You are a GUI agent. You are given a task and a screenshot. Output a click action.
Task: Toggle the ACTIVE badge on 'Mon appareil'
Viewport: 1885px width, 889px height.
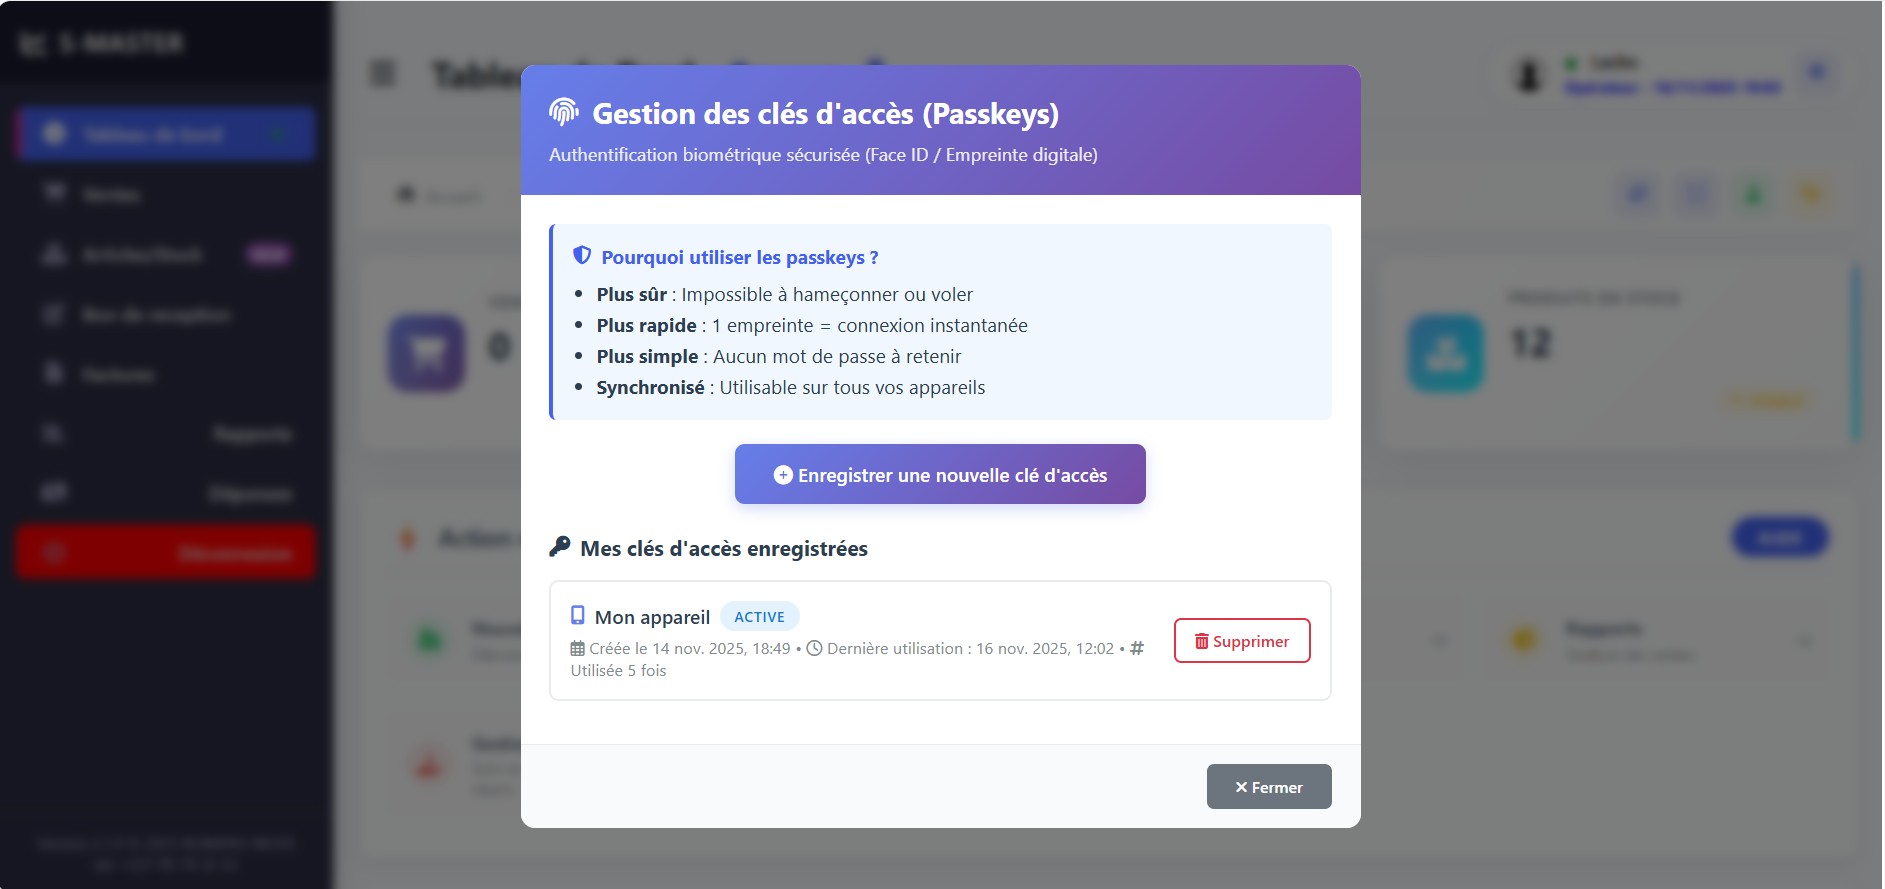761,616
